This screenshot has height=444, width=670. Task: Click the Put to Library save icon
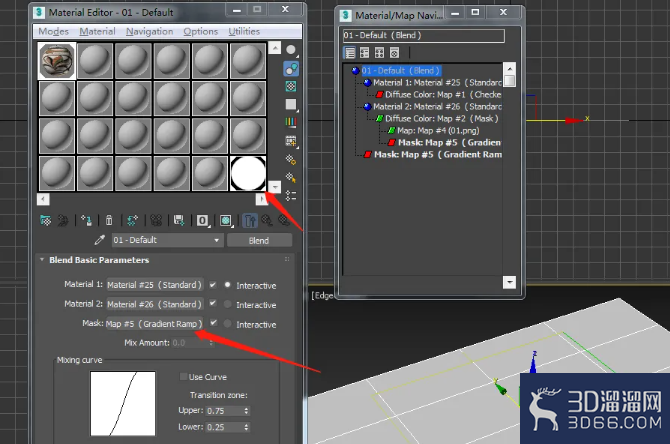coord(179,221)
